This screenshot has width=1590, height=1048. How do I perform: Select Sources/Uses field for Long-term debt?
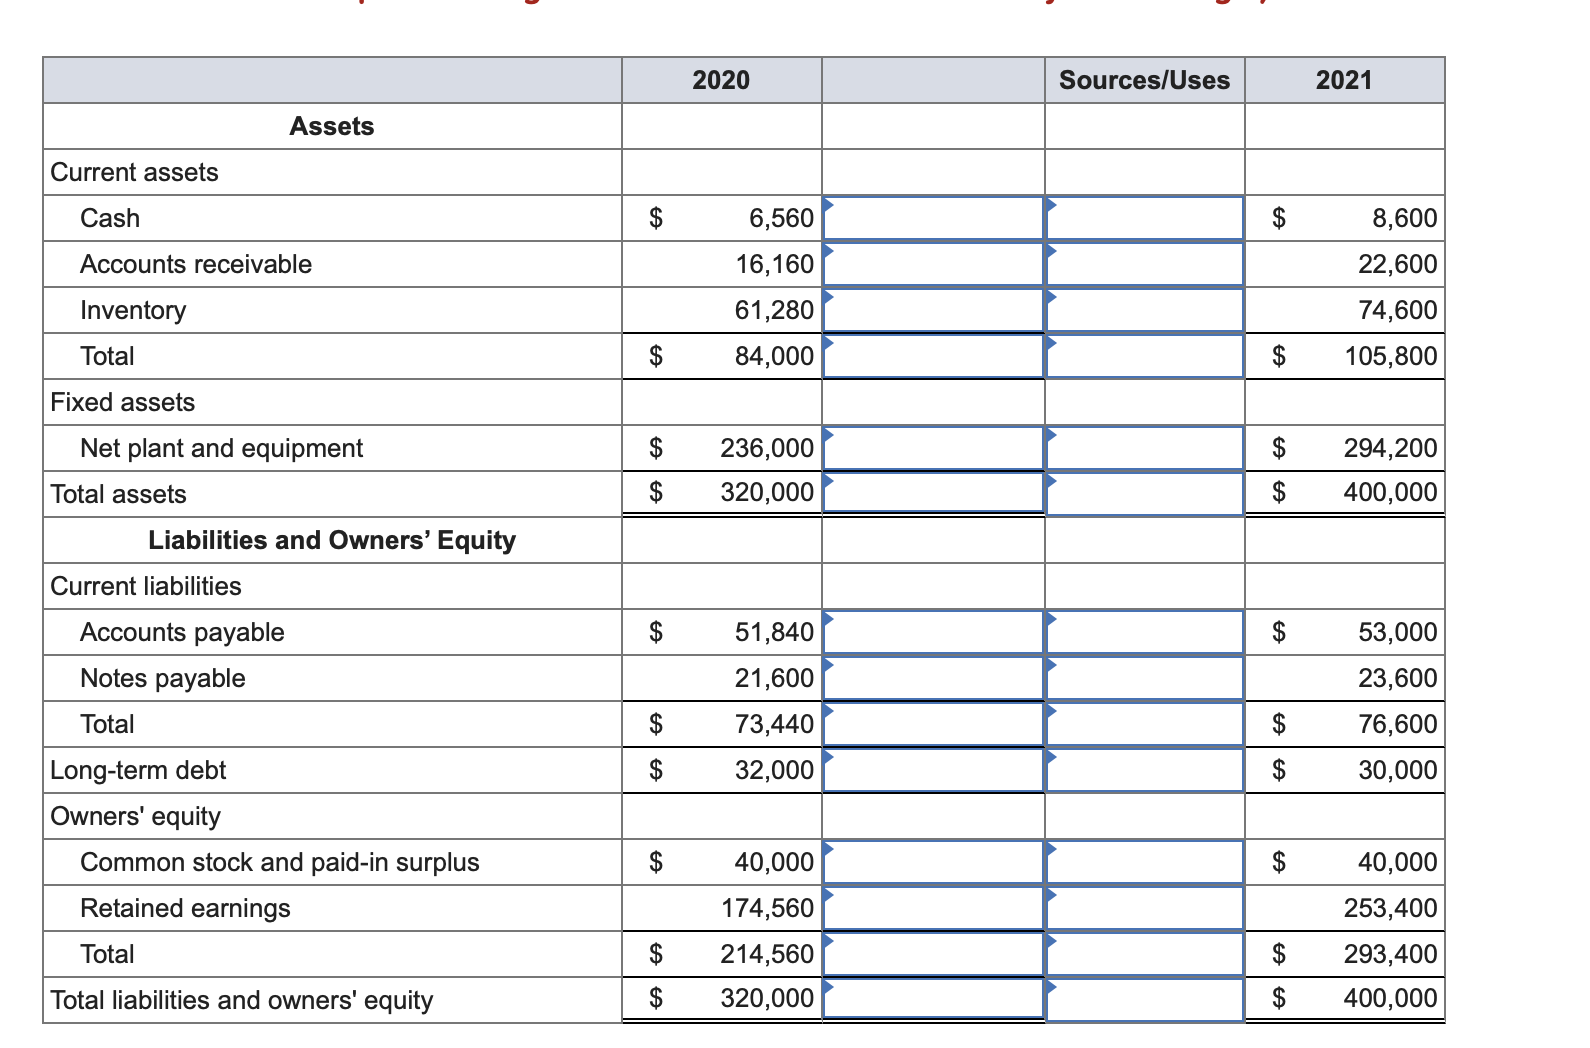pos(1145,770)
